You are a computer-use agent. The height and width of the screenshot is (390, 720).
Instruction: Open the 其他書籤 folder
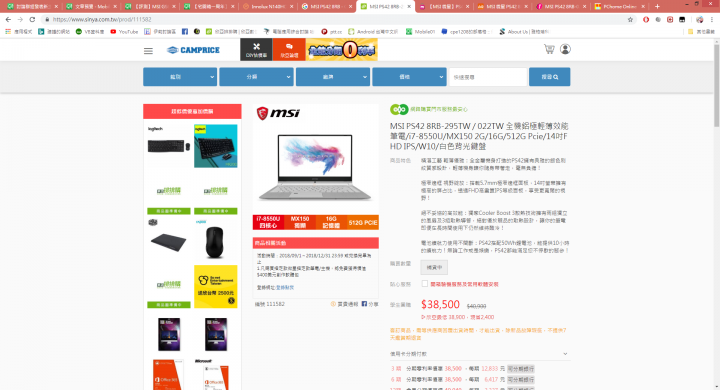[701, 32]
